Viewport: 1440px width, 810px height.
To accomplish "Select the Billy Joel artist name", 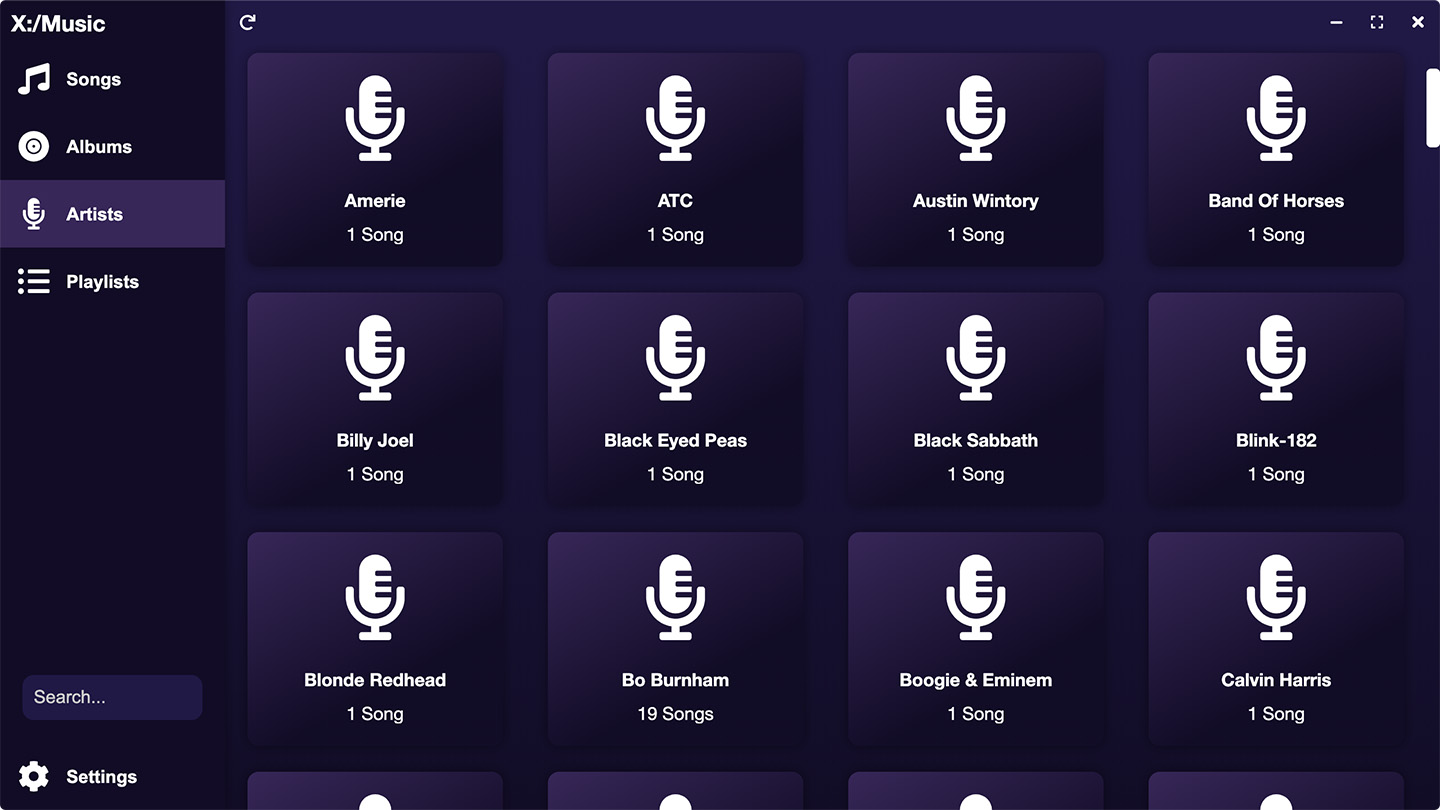I will click(375, 440).
